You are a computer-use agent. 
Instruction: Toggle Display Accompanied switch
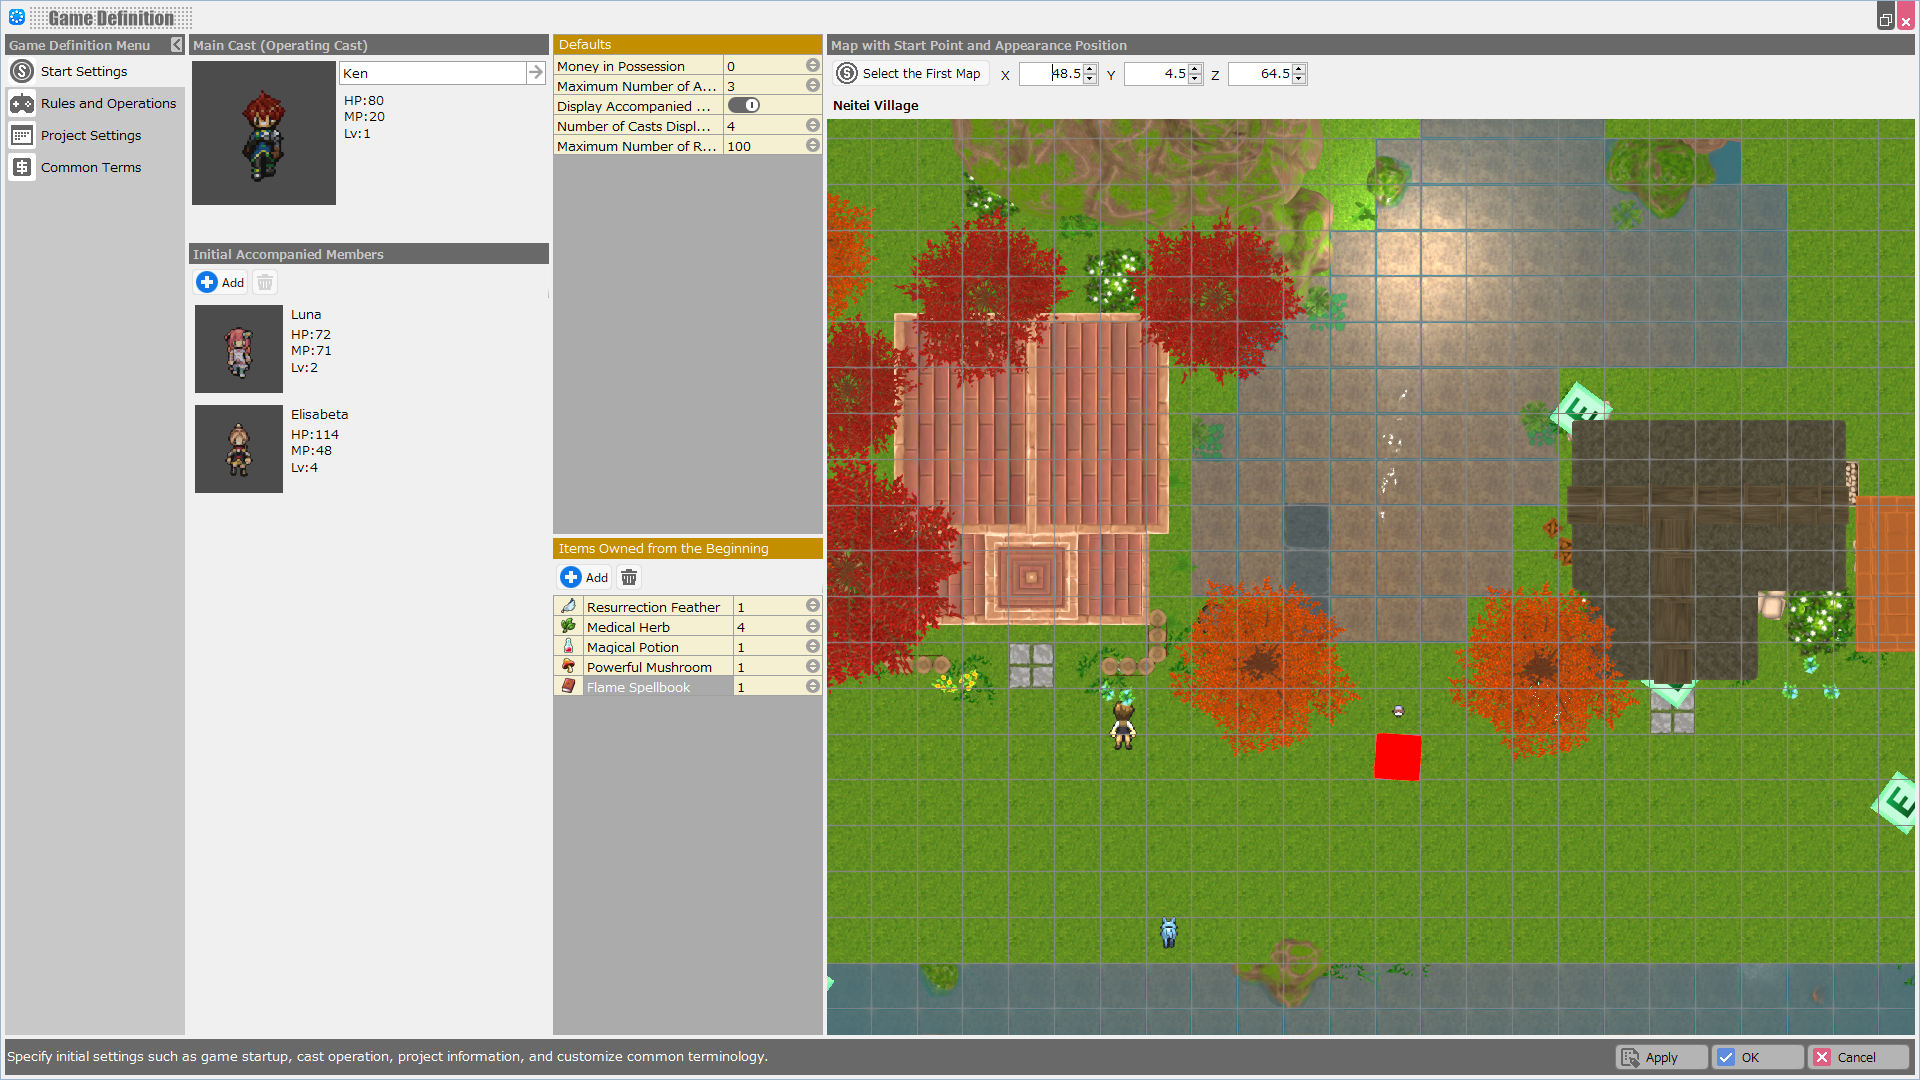click(744, 106)
